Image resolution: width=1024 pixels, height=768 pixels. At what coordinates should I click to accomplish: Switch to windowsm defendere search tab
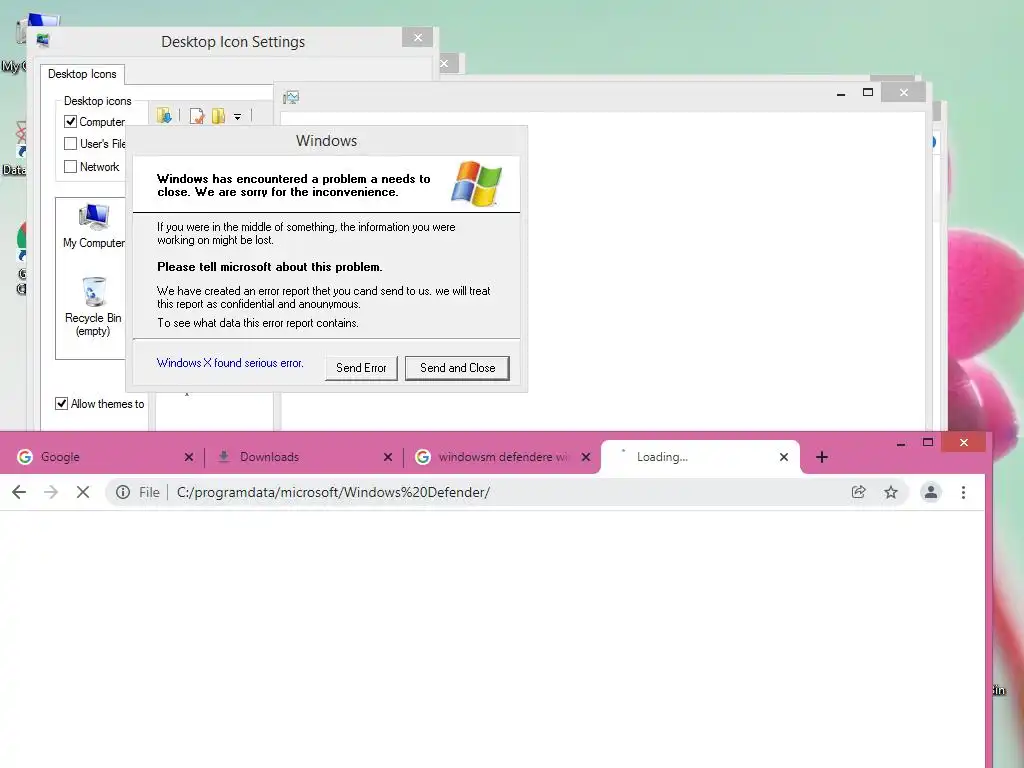tap(502, 456)
